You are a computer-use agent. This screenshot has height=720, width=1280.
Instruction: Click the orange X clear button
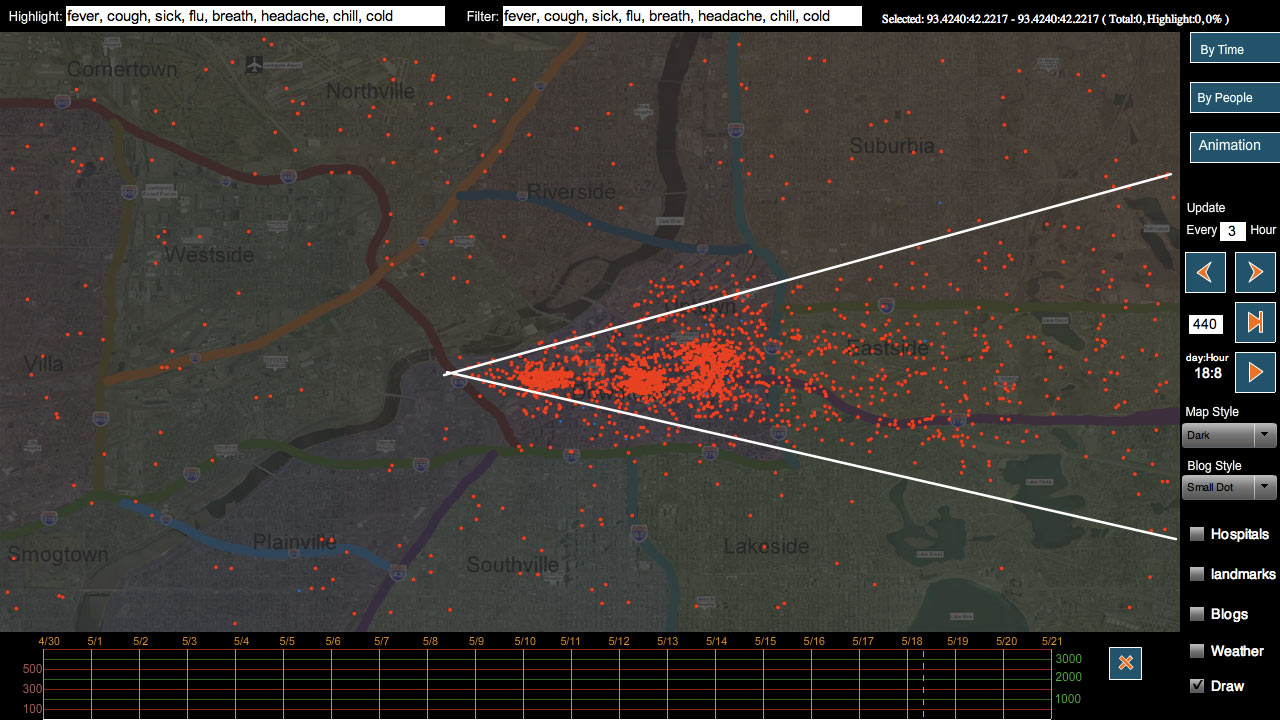(x=1125, y=662)
